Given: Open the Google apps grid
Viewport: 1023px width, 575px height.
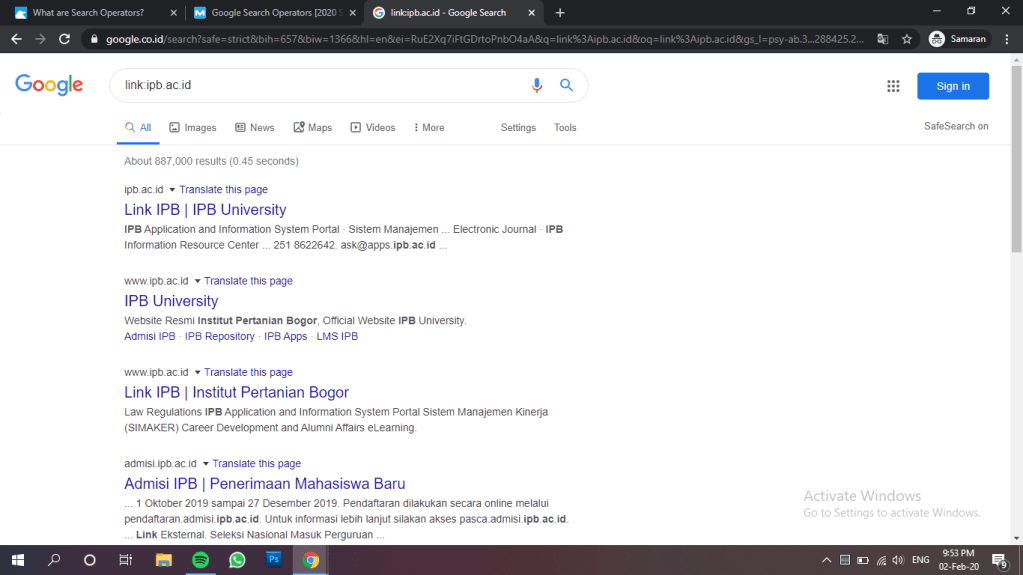Looking at the screenshot, I should pos(893,86).
